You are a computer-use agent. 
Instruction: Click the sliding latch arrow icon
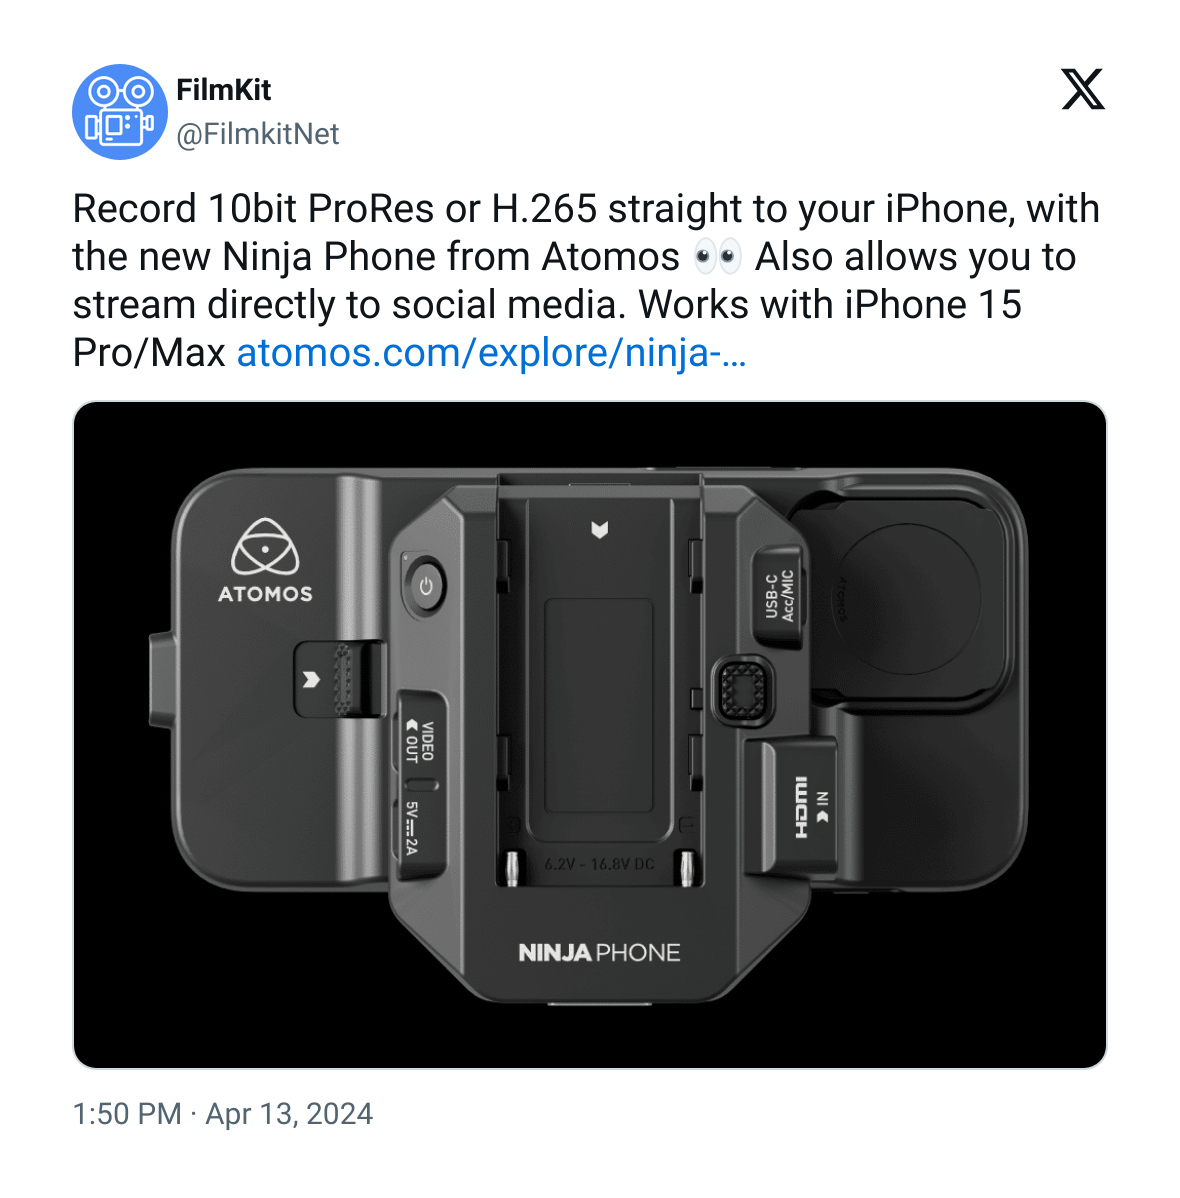coord(311,680)
